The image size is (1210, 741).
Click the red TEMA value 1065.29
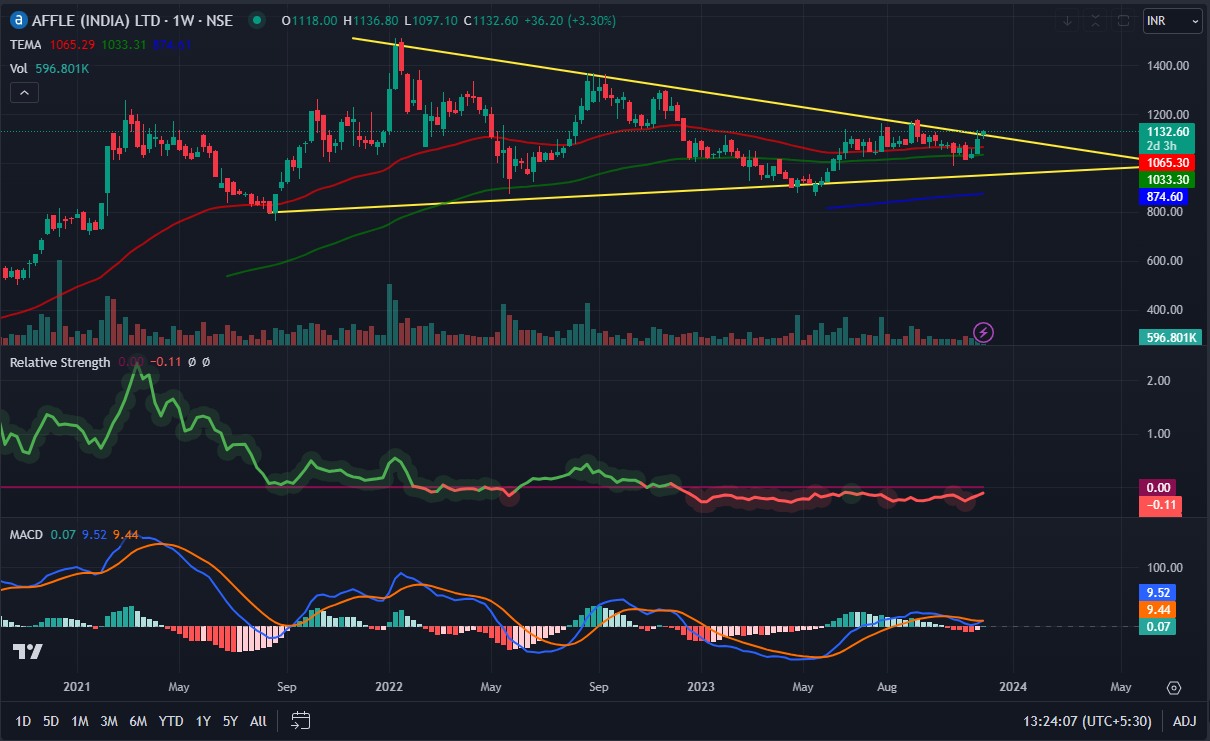click(71, 45)
